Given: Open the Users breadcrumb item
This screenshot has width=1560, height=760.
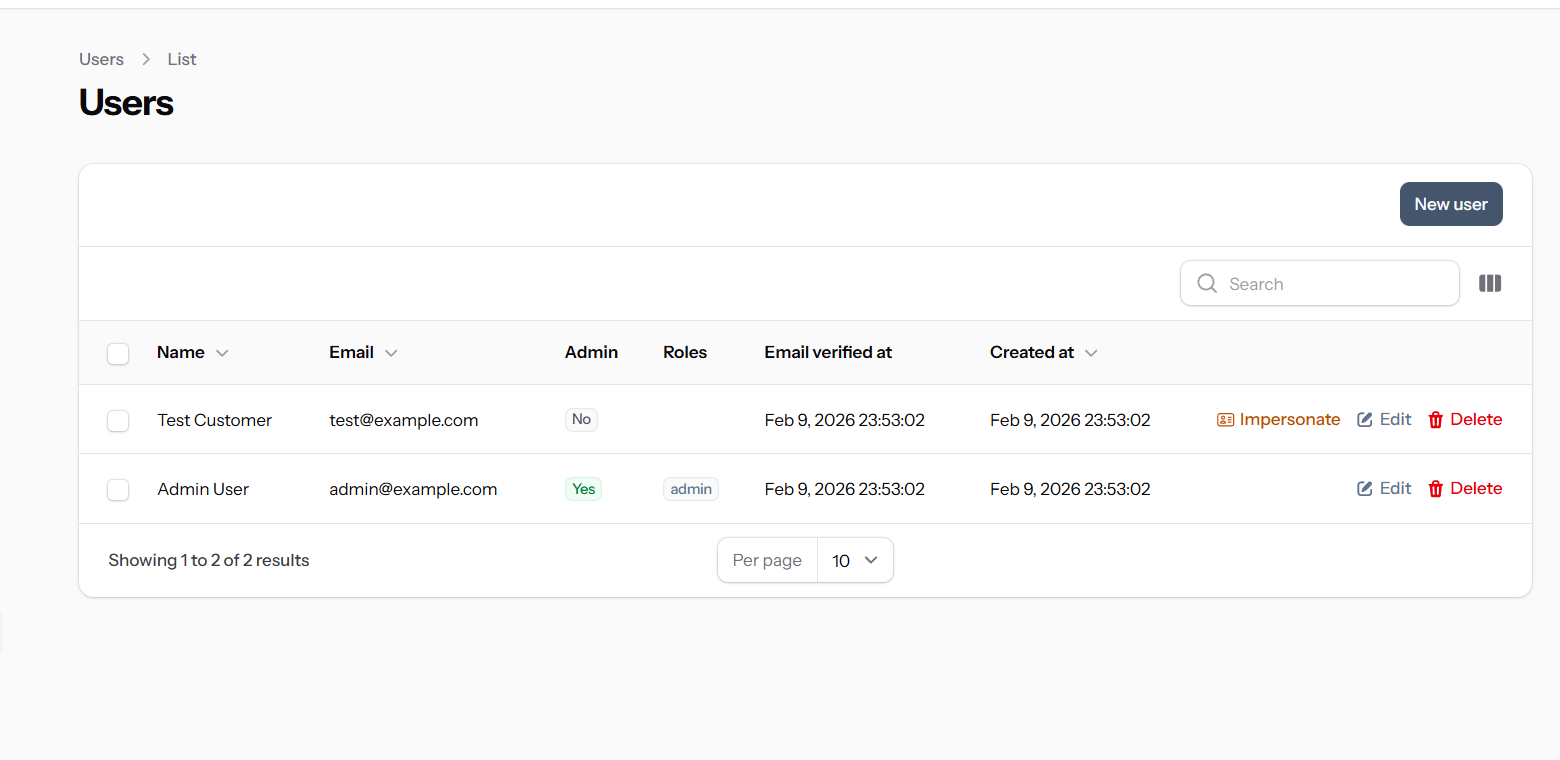Looking at the screenshot, I should pyautogui.click(x=101, y=59).
